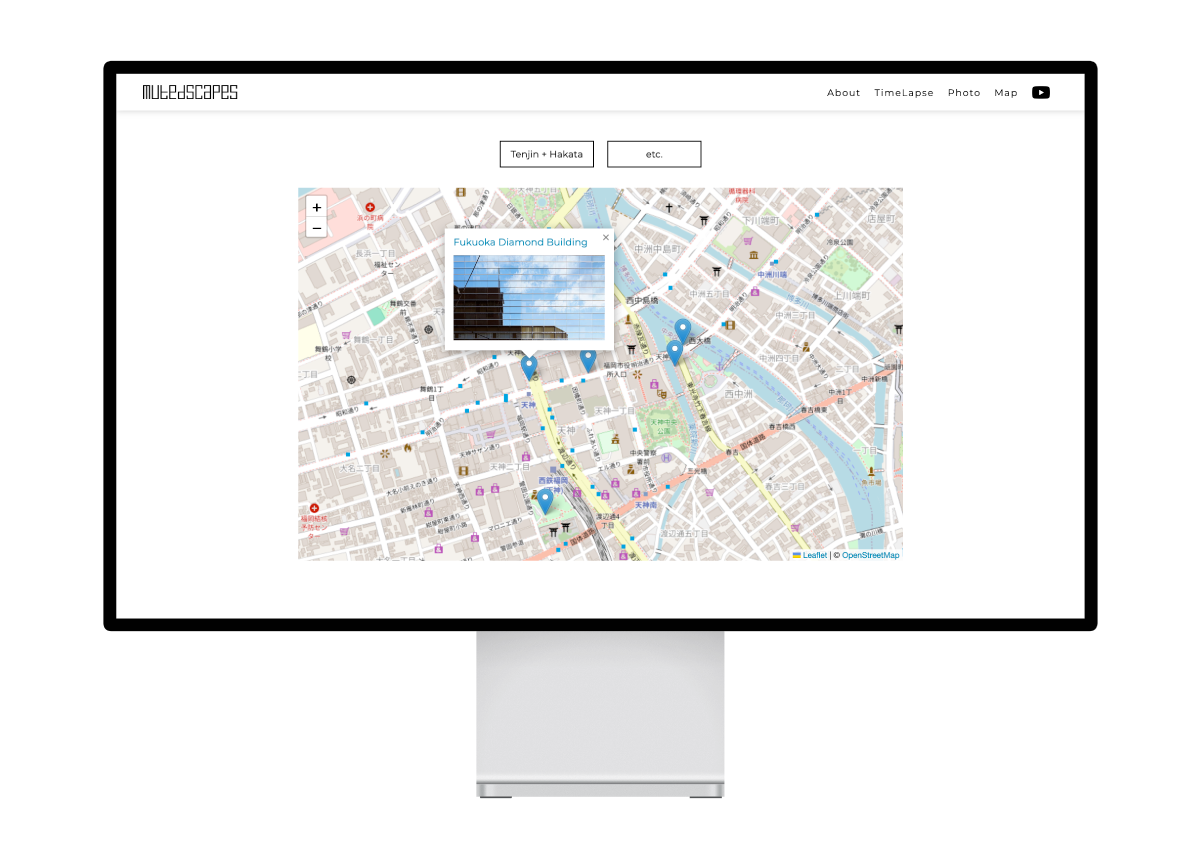Zoom out of the map
This screenshot has height=857, width=1200.
point(317,228)
